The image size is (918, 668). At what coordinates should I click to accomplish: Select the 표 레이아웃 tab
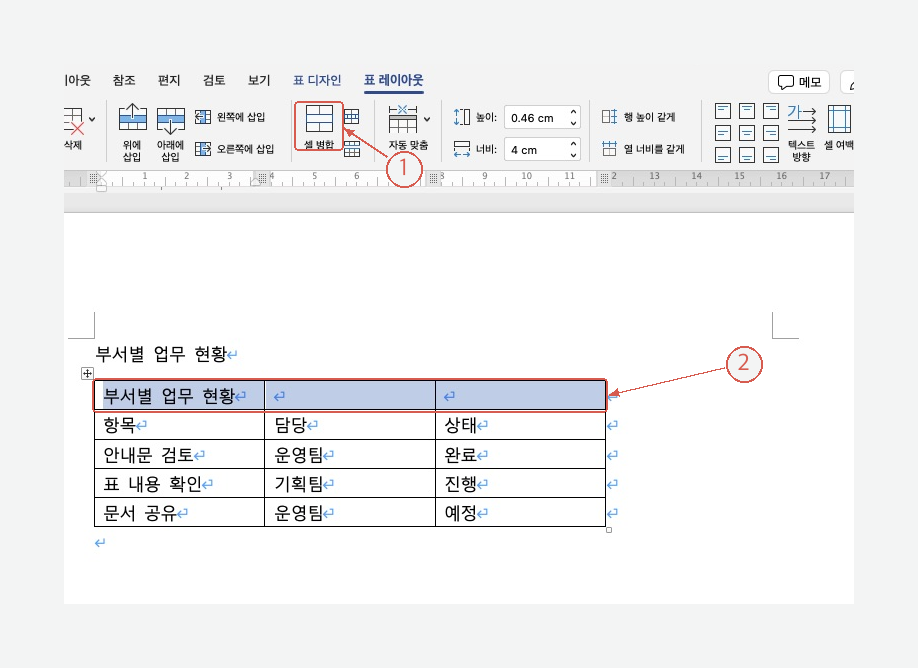393,80
